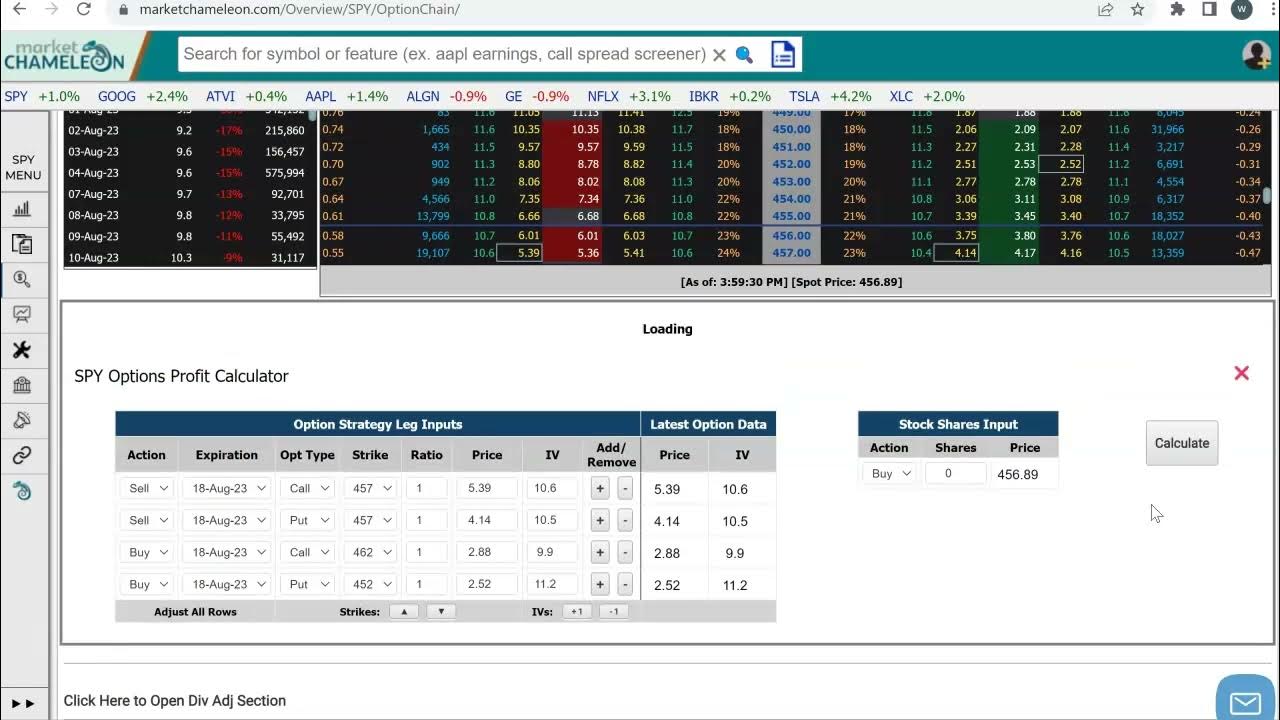Shift all strikes down with triangle button

click(441, 611)
